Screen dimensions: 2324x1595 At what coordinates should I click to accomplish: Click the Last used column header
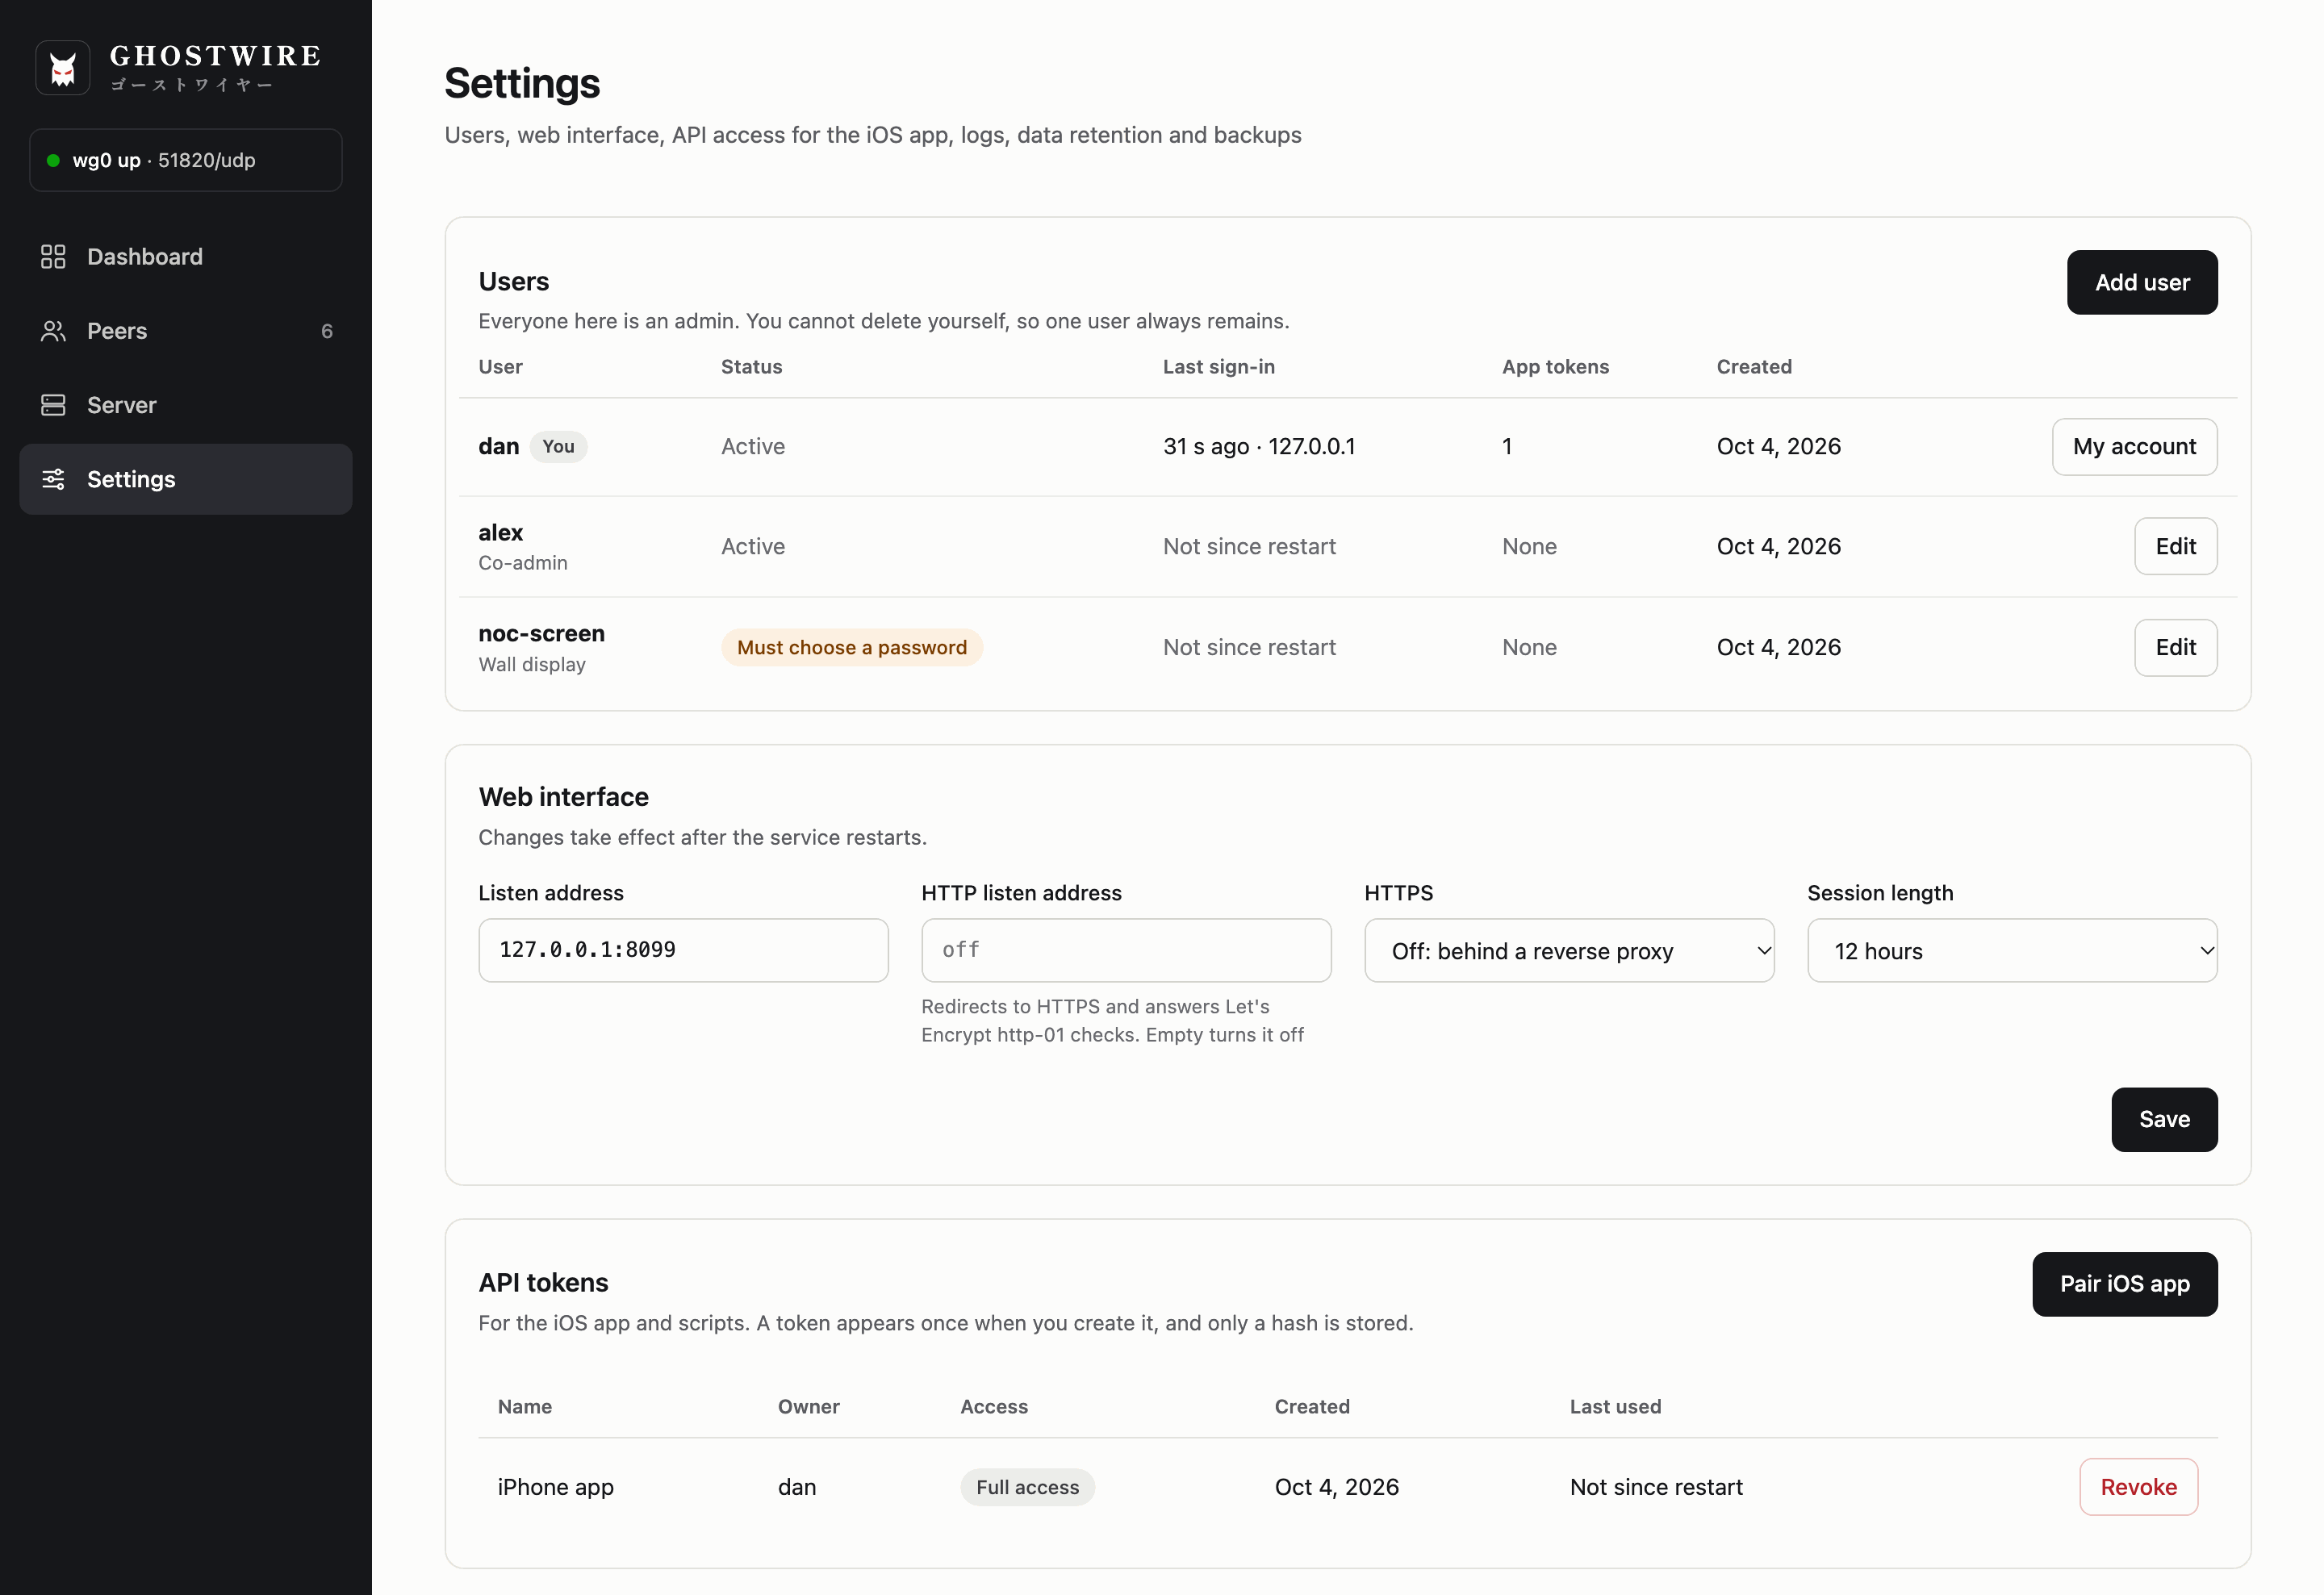coord(1615,1407)
